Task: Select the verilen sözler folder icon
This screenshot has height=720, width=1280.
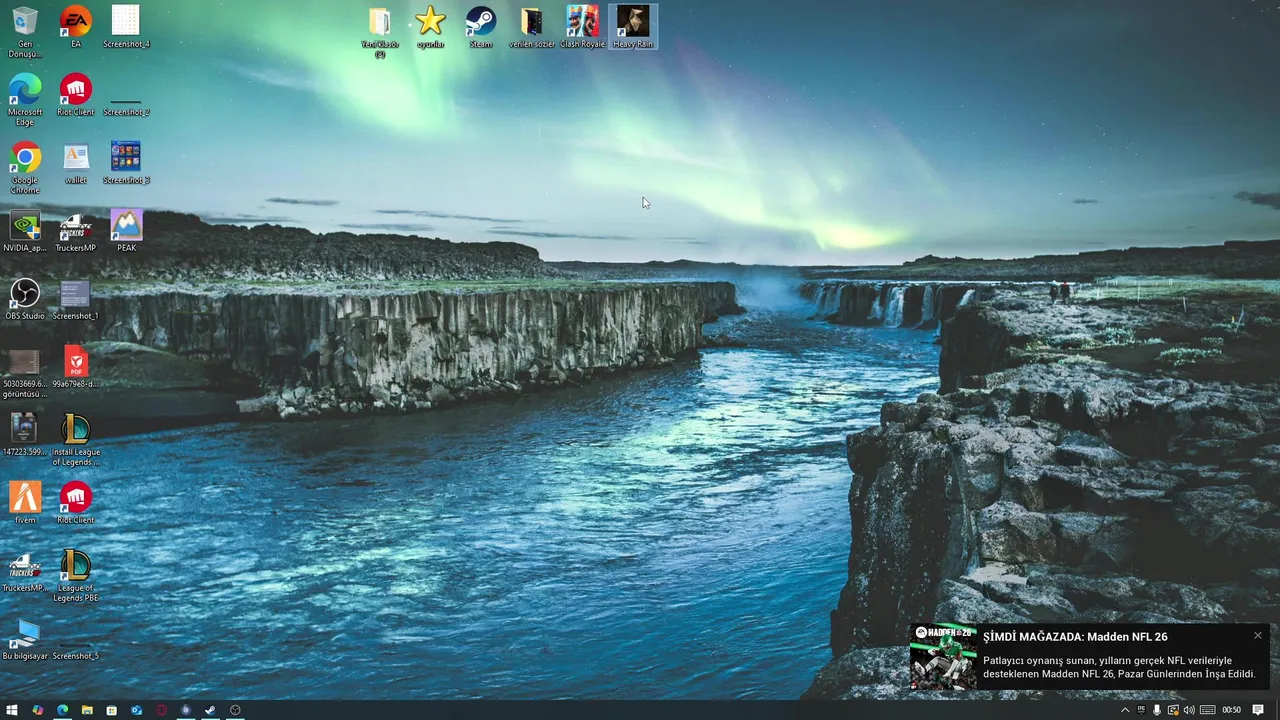Action: (x=532, y=27)
